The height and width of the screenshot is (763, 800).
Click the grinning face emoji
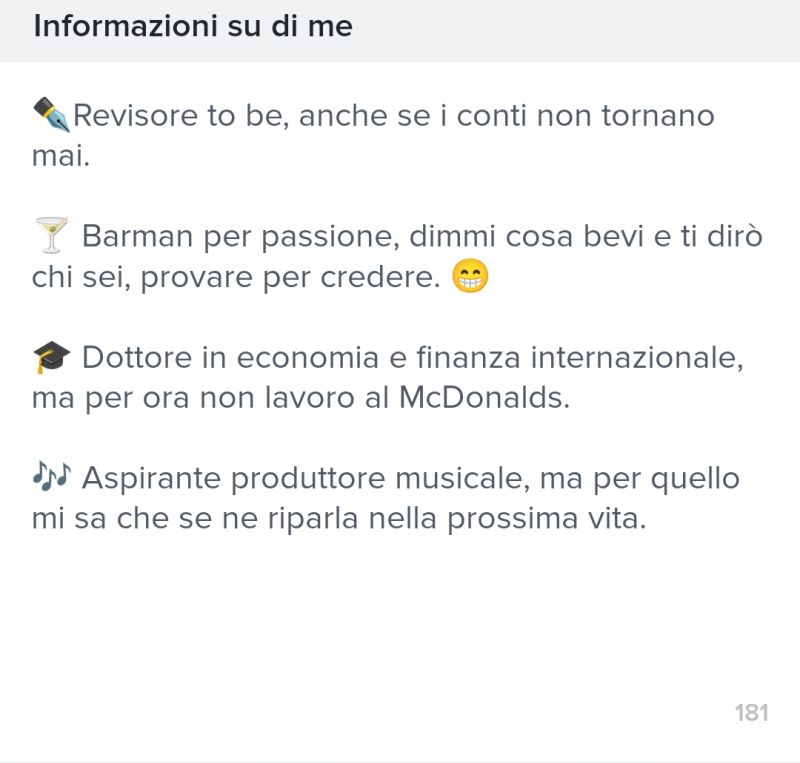click(x=469, y=277)
